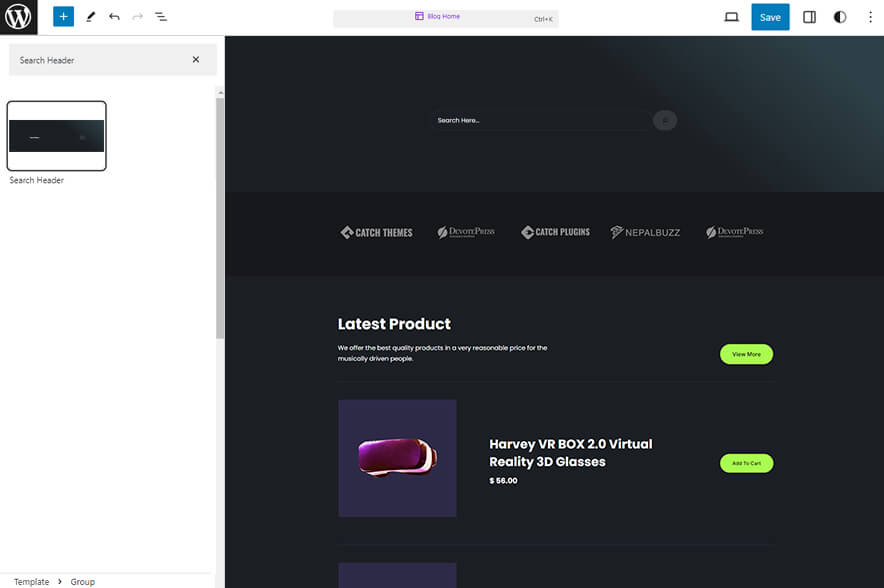
Task: Click the Save button
Action: click(x=769, y=16)
